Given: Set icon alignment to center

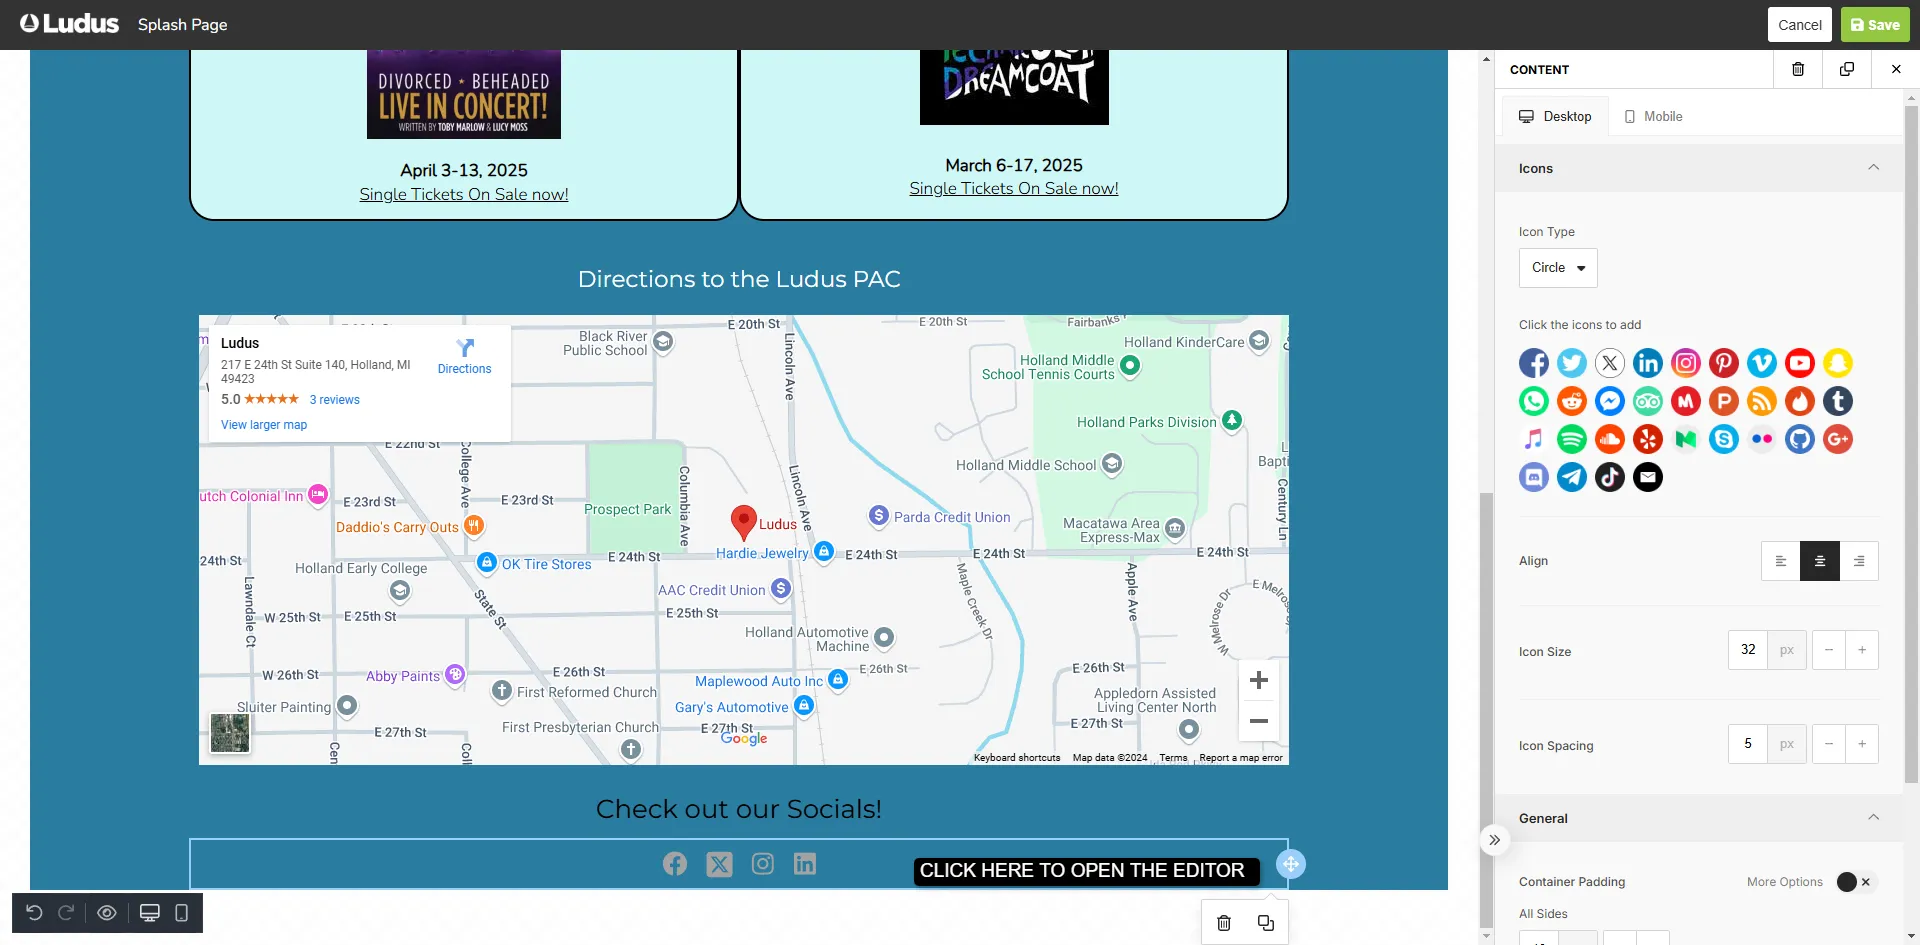Looking at the screenshot, I should coord(1820,561).
